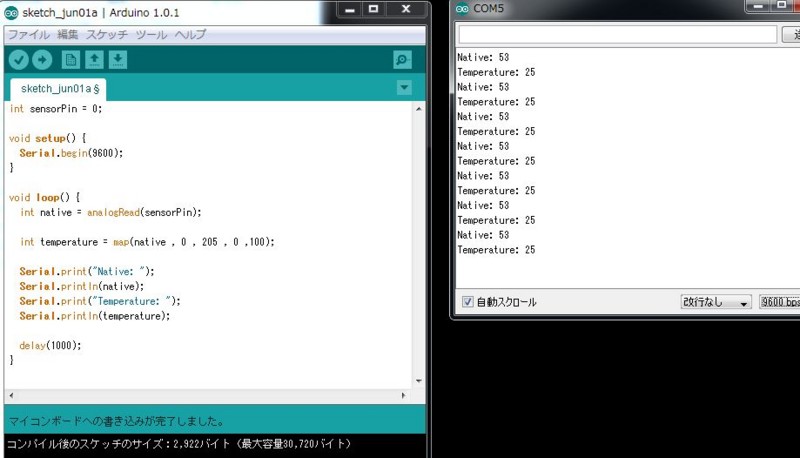
Task: Click the Verify checkmark button
Action: point(18,60)
